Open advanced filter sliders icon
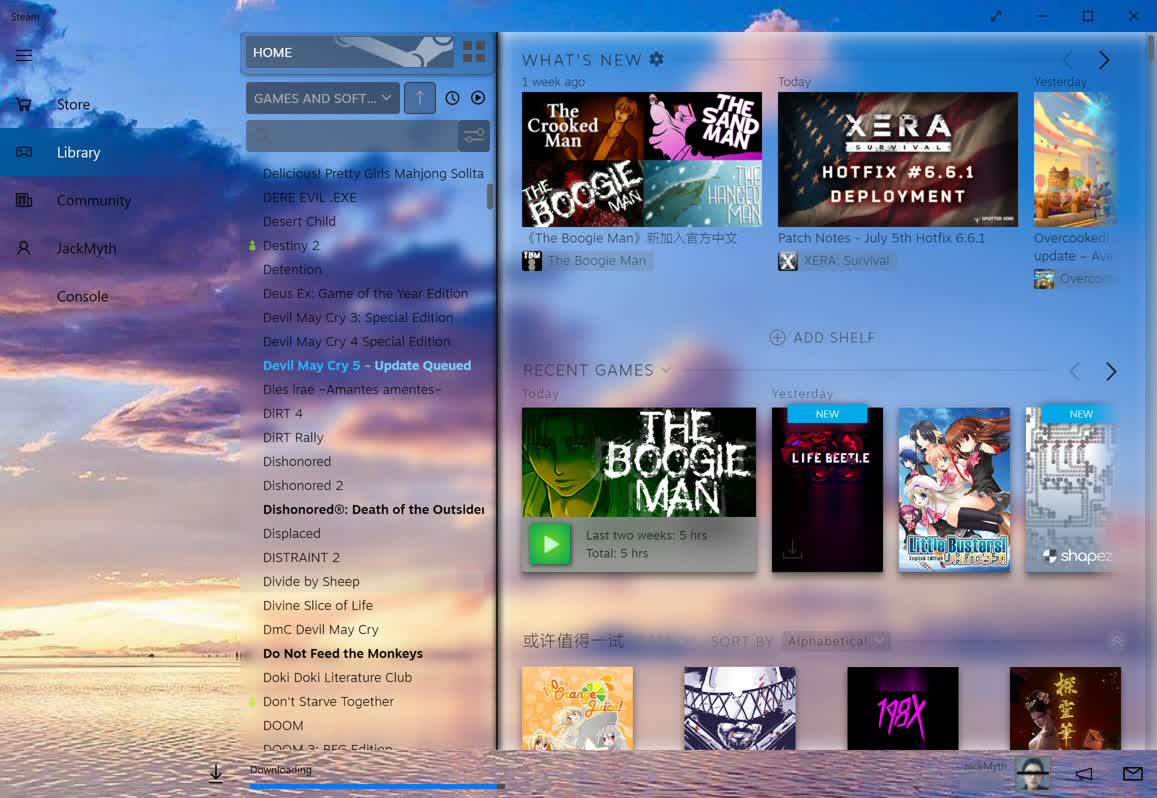This screenshot has width=1157, height=798. point(473,136)
